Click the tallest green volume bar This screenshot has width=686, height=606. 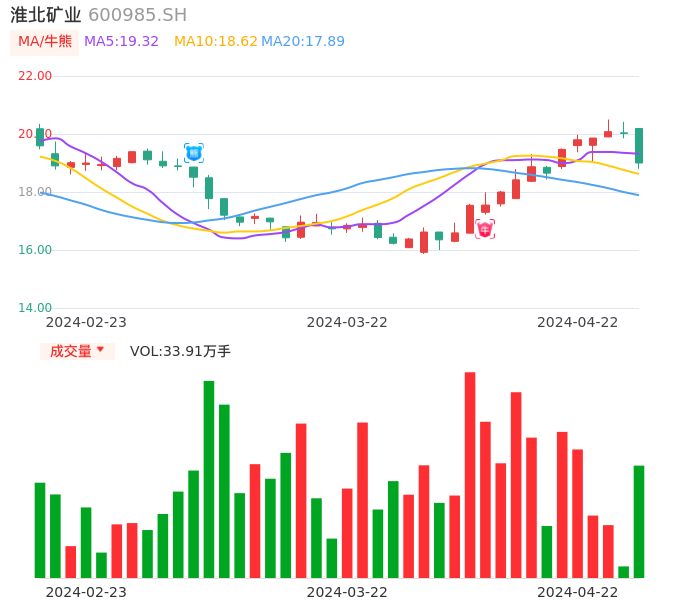tap(209, 480)
